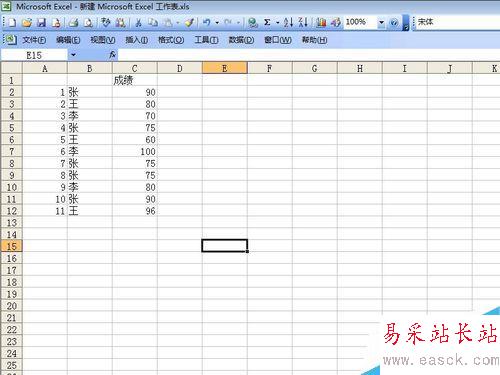Image resolution: width=500 pixels, height=375 pixels.
Task: Expand the Redo history dropdown arrow
Action: [x=238, y=23]
